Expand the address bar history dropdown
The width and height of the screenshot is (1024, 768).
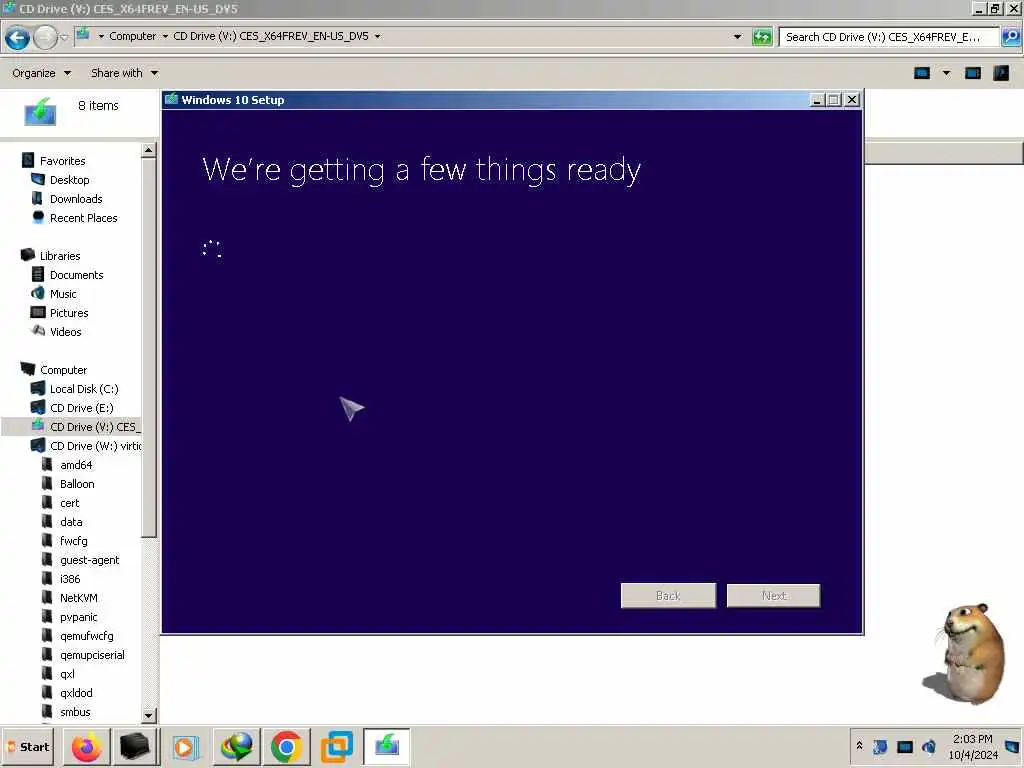[737, 37]
